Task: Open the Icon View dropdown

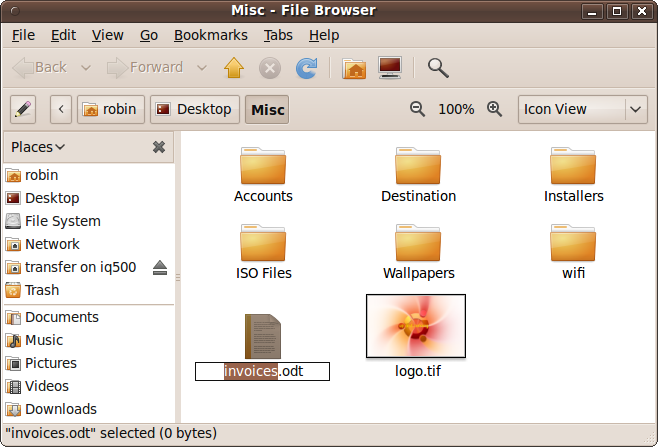Action: coord(583,110)
